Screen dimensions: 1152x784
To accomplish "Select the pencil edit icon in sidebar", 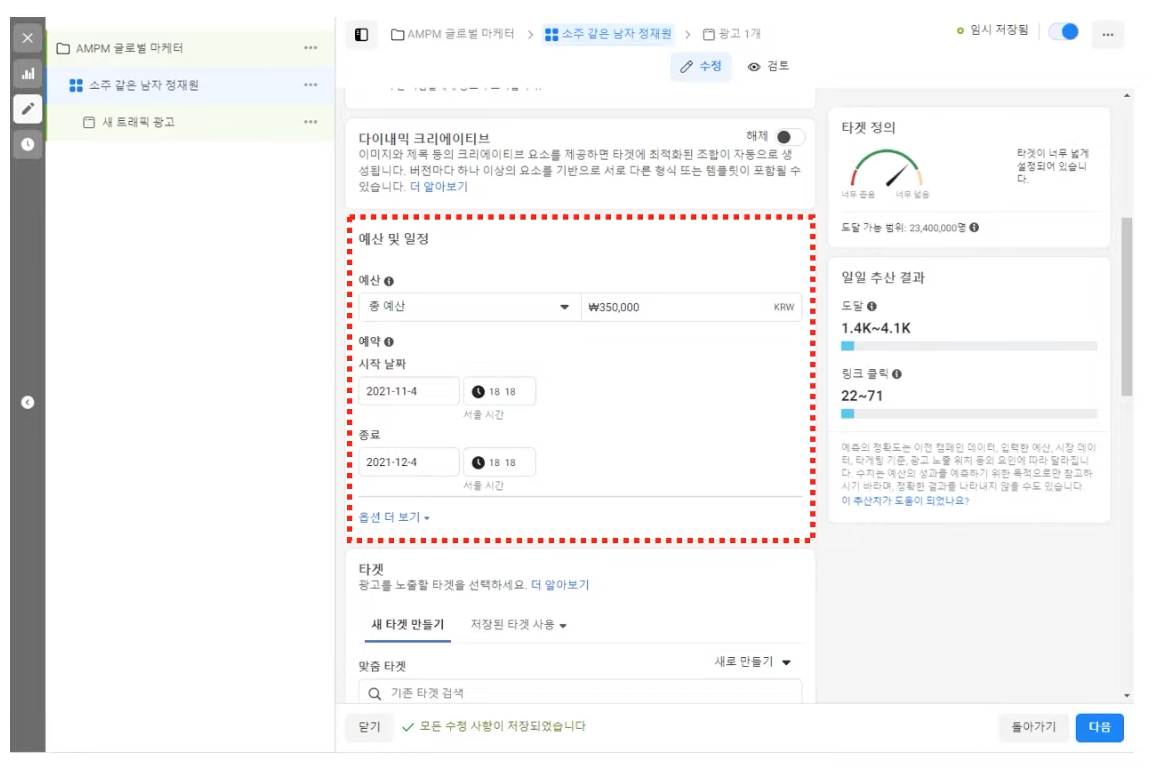I will [27, 109].
